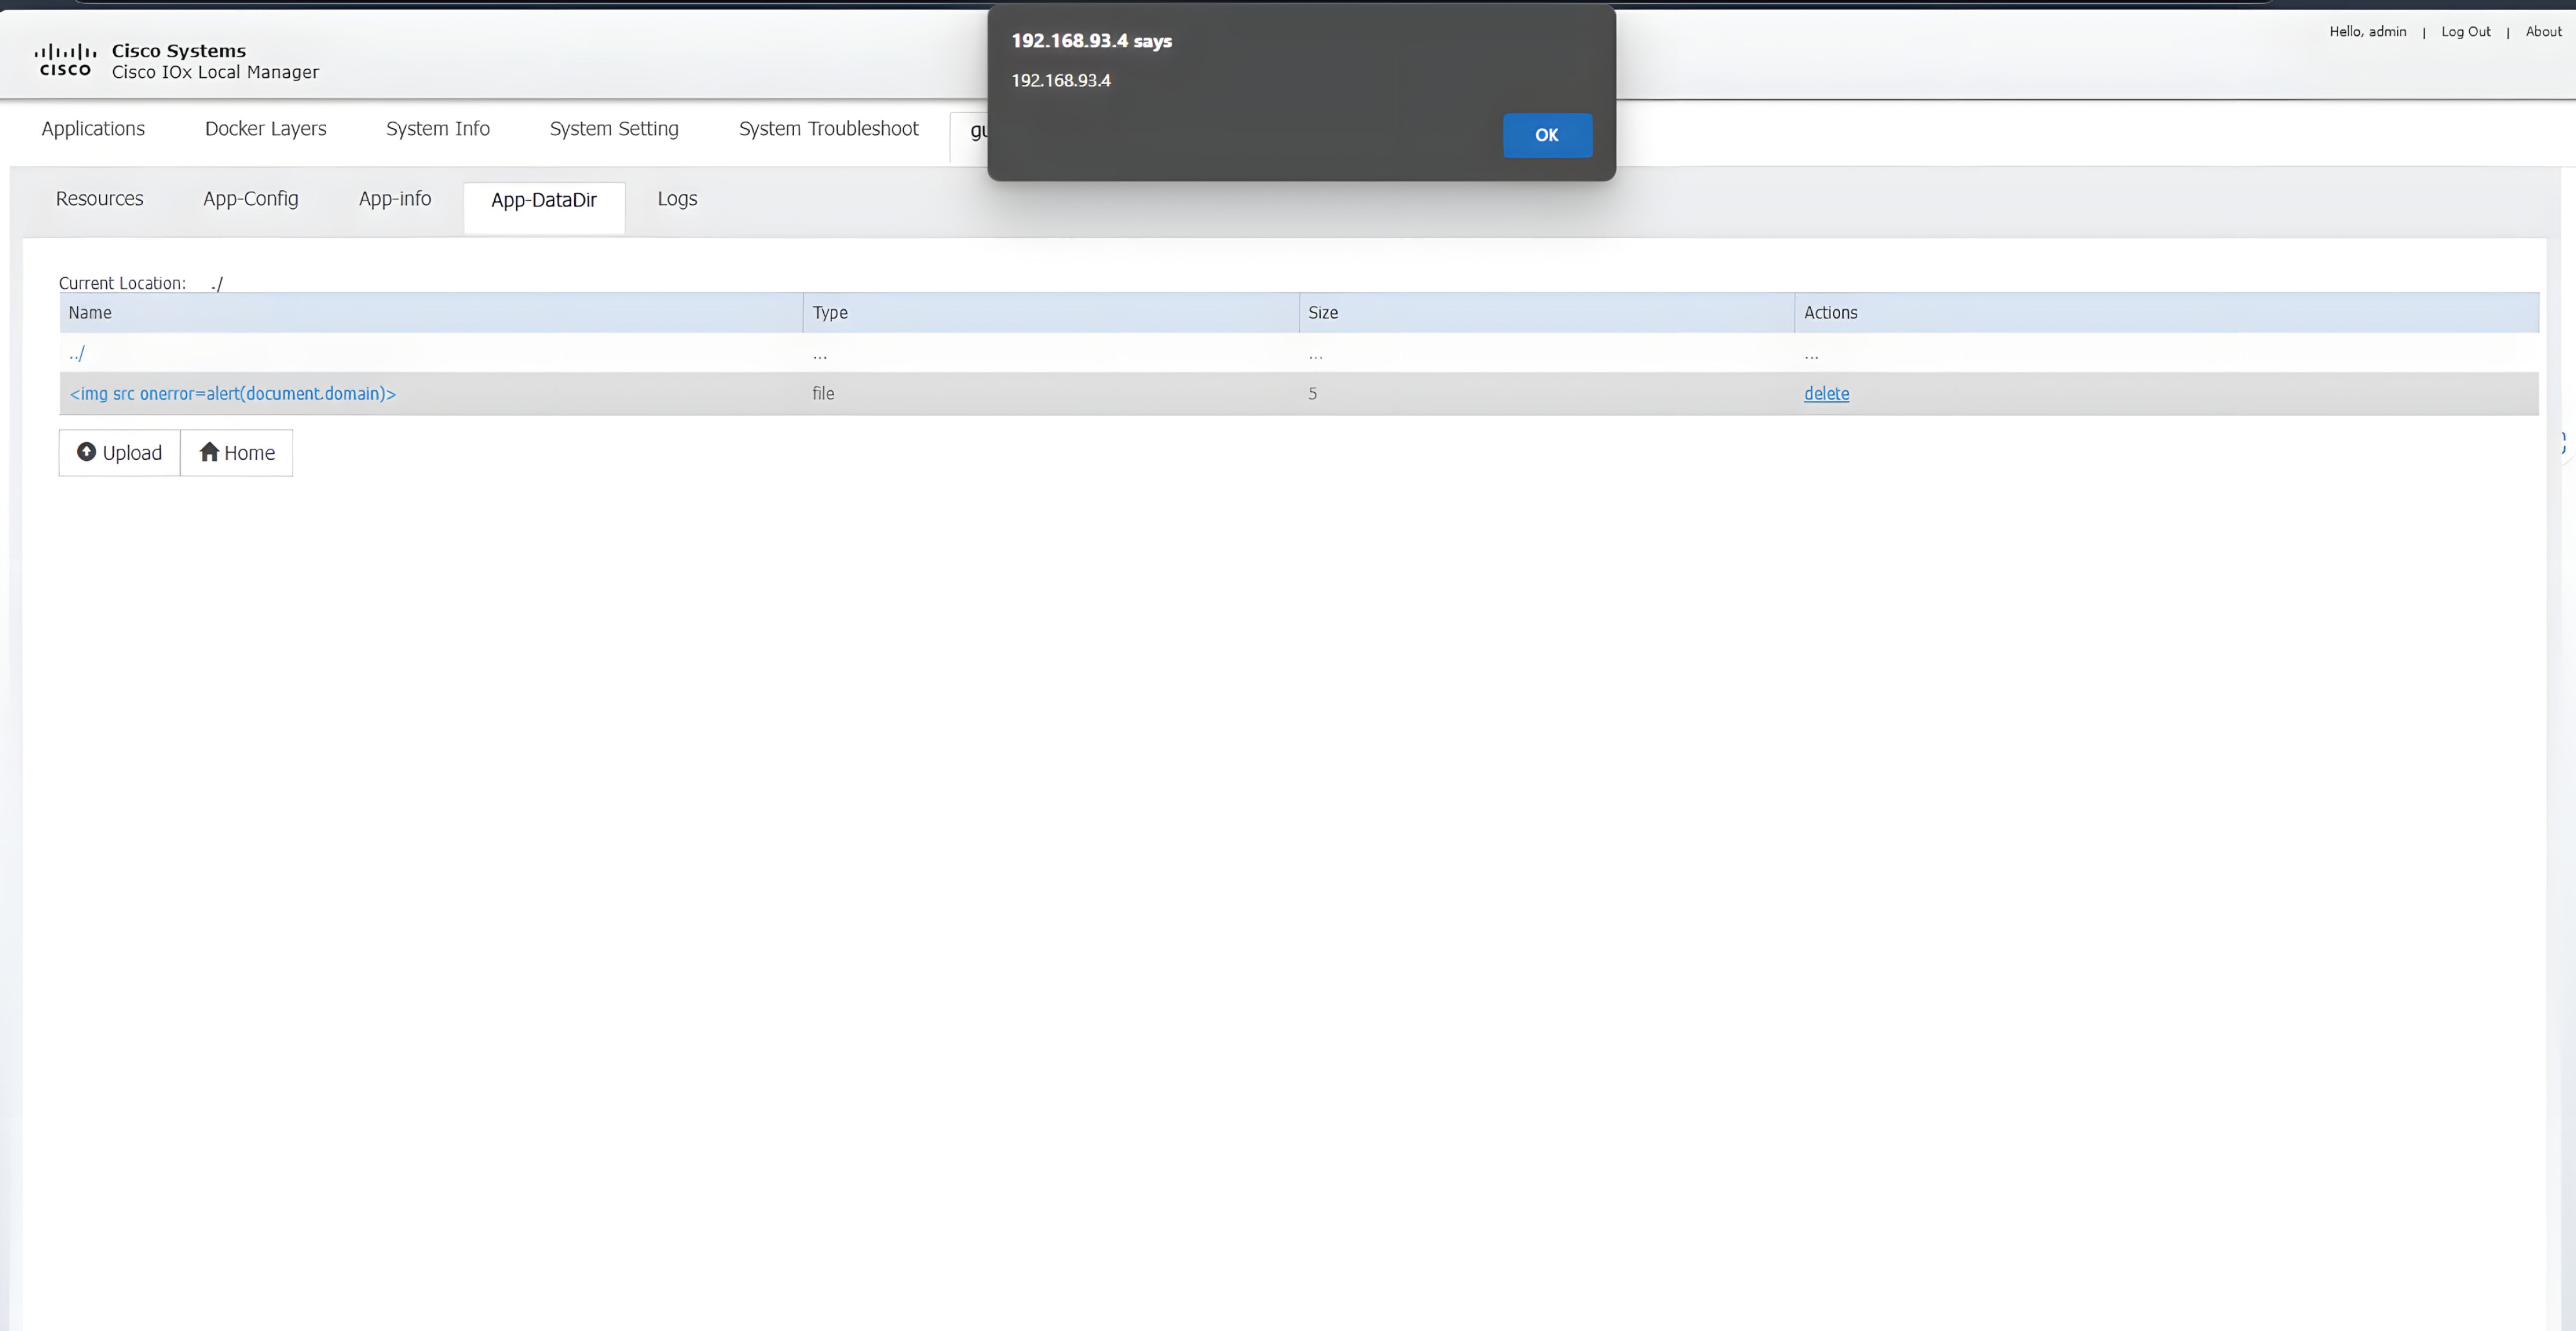Click the Home house icon
The height and width of the screenshot is (1331, 2576).
pyautogui.click(x=209, y=452)
